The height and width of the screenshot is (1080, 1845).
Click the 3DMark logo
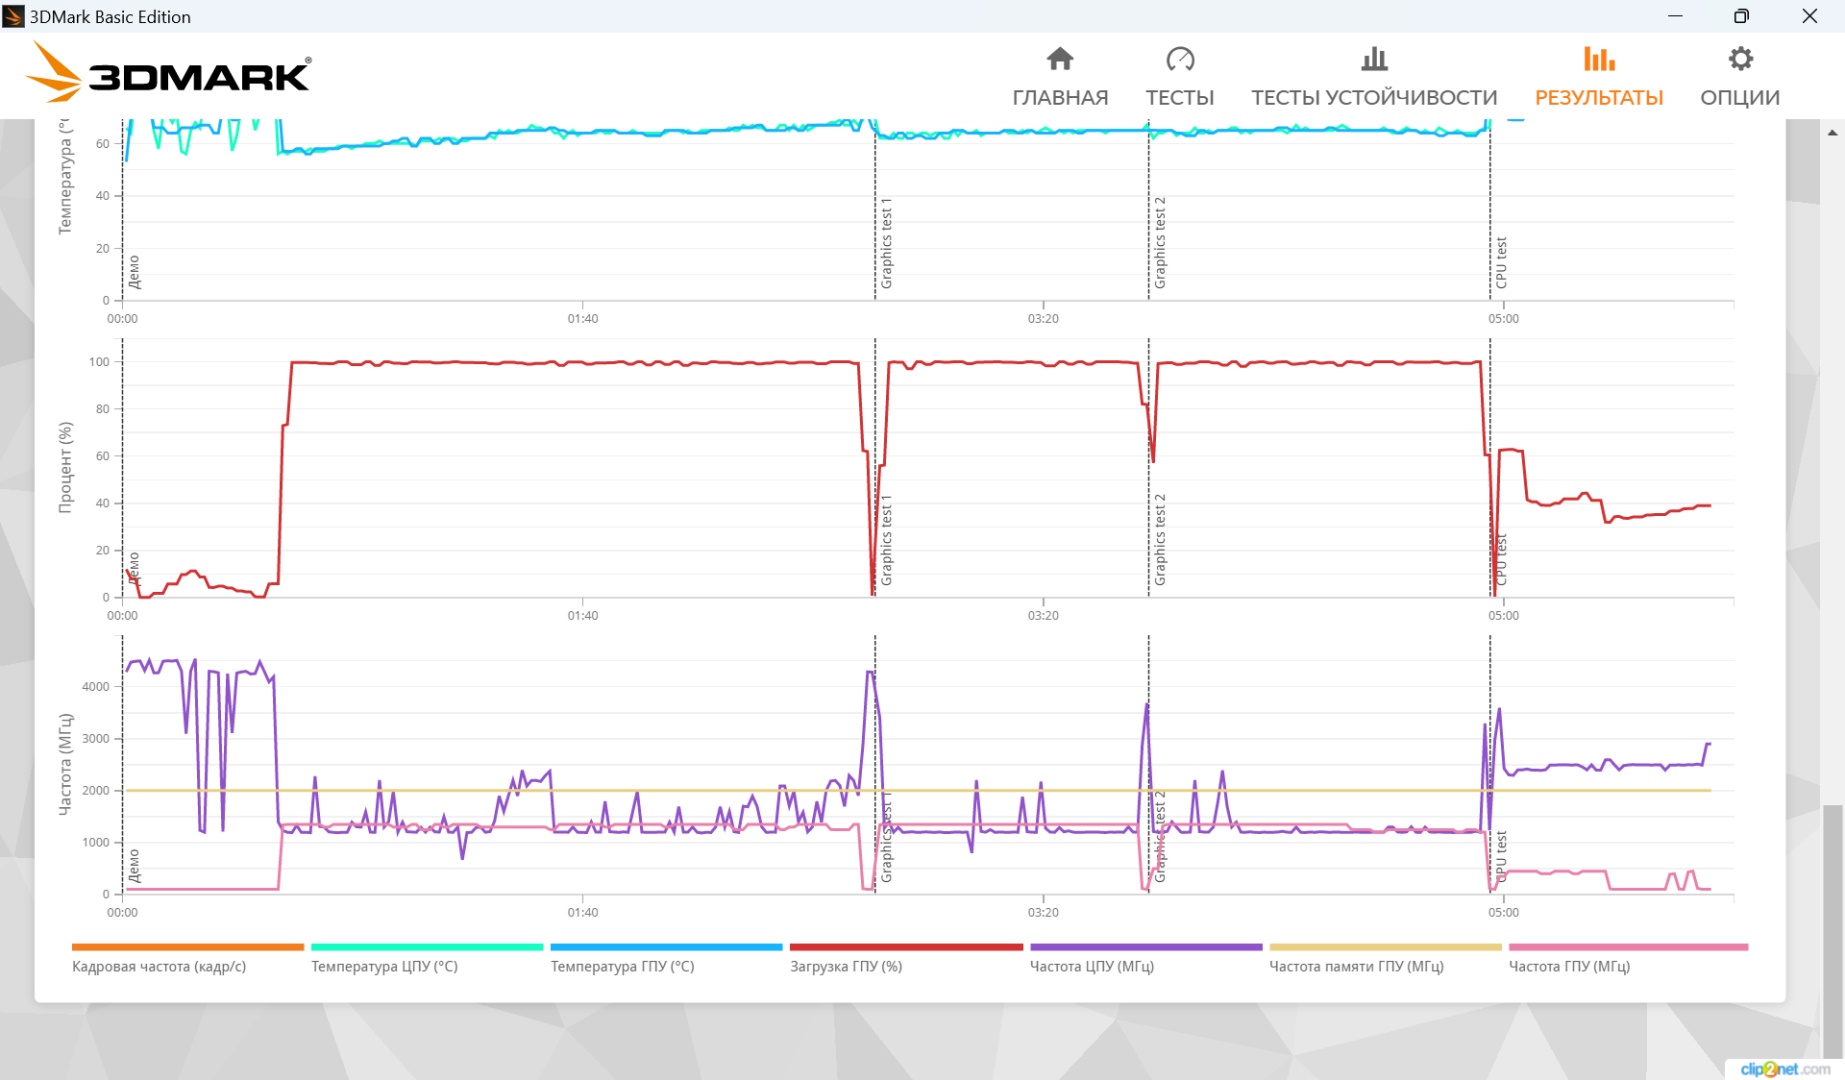click(x=168, y=72)
